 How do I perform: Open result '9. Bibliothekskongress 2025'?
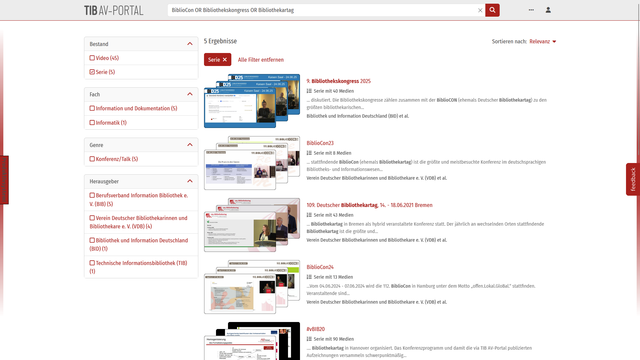click(x=338, y=81)
